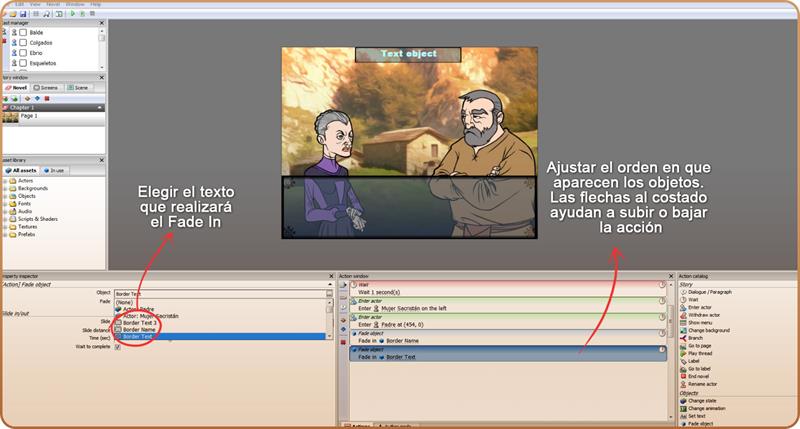Select the Fade in Border Name action row
The image size is (800, 429).
(508, 337)
